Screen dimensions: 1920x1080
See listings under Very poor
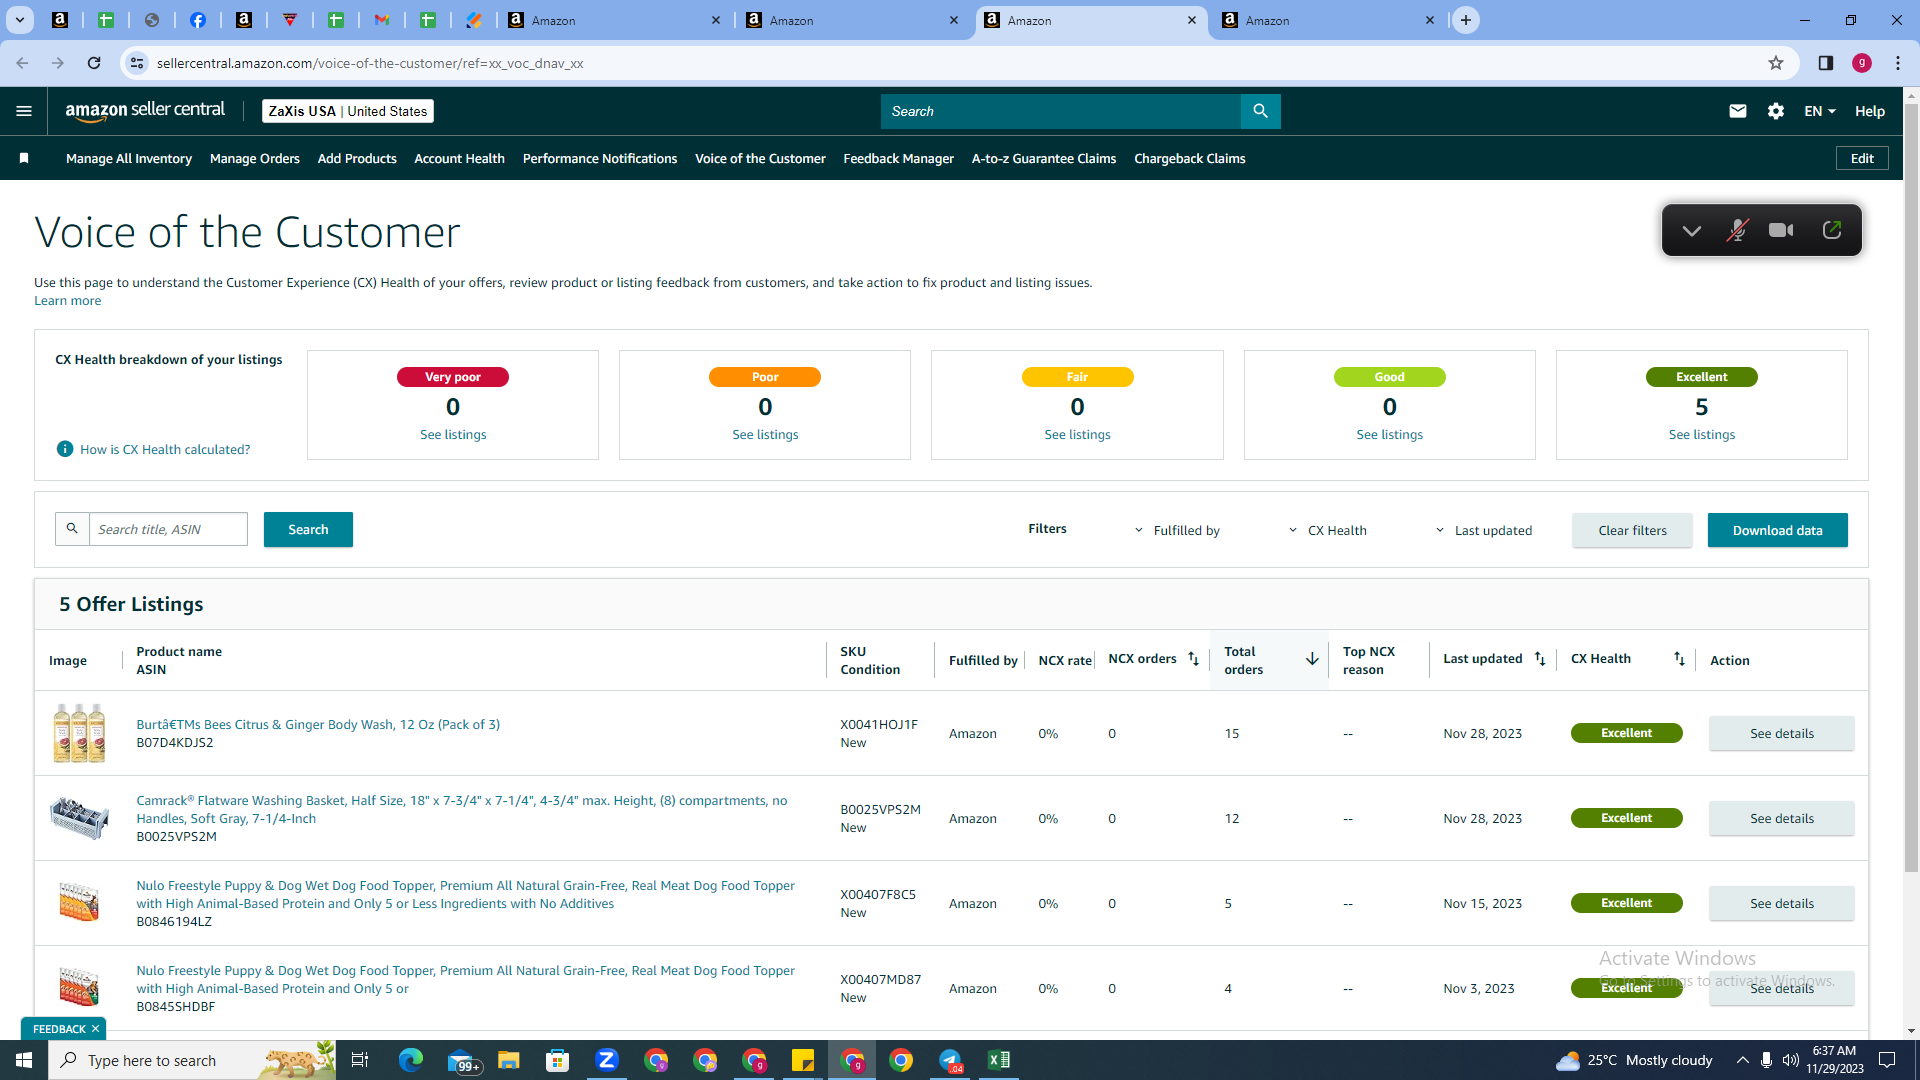click(x=453, y=434)
